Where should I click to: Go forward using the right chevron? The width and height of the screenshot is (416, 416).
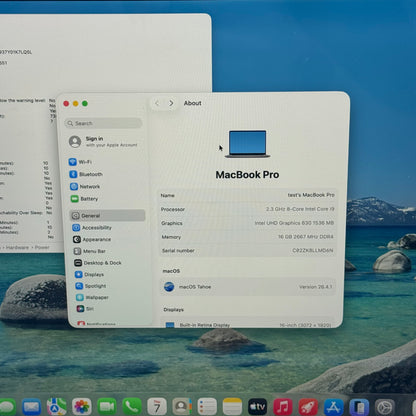(171, 103)
